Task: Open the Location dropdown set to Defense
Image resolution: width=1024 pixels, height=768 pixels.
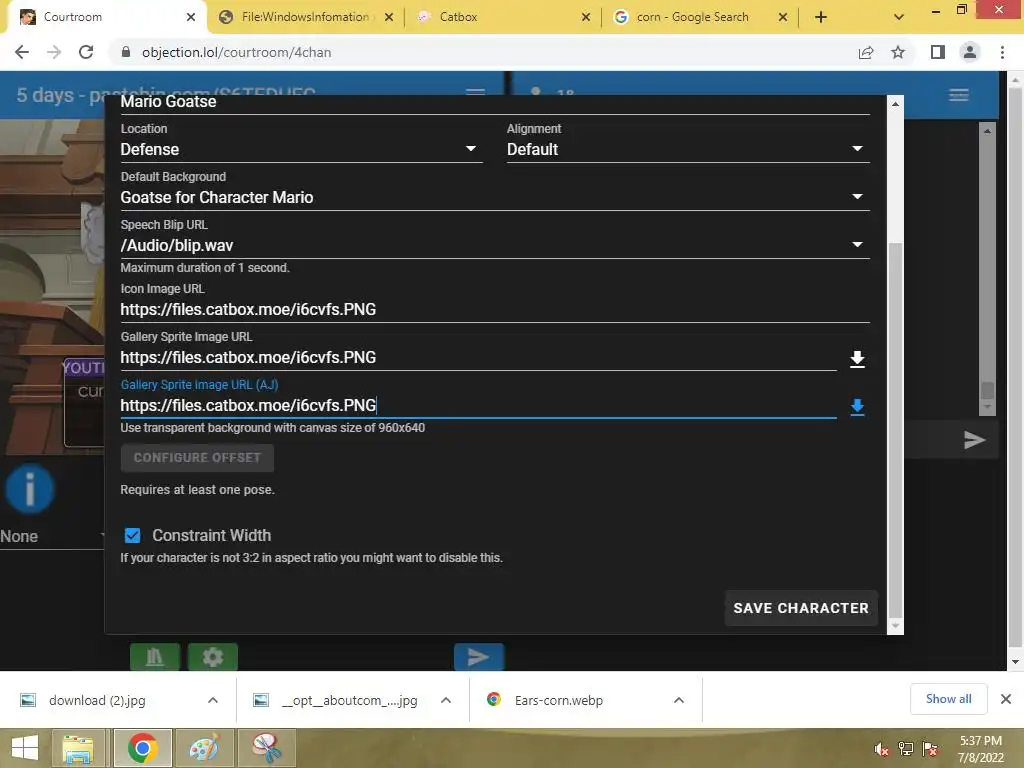Action: (301, 149)
